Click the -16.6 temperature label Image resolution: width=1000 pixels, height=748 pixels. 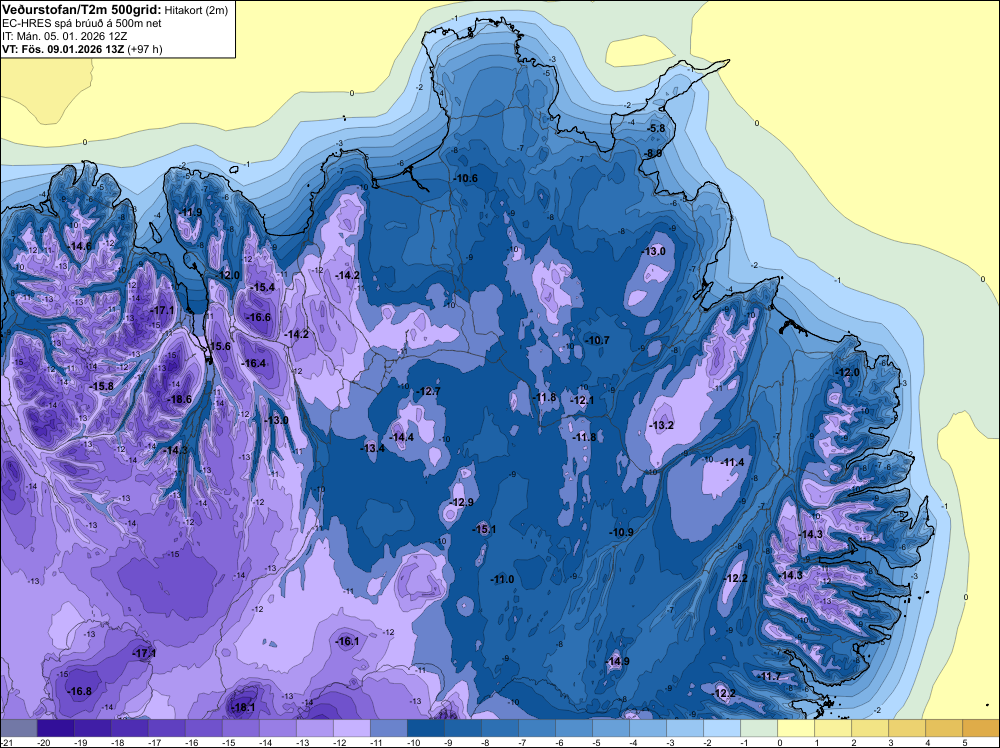[x=259, y=317]
